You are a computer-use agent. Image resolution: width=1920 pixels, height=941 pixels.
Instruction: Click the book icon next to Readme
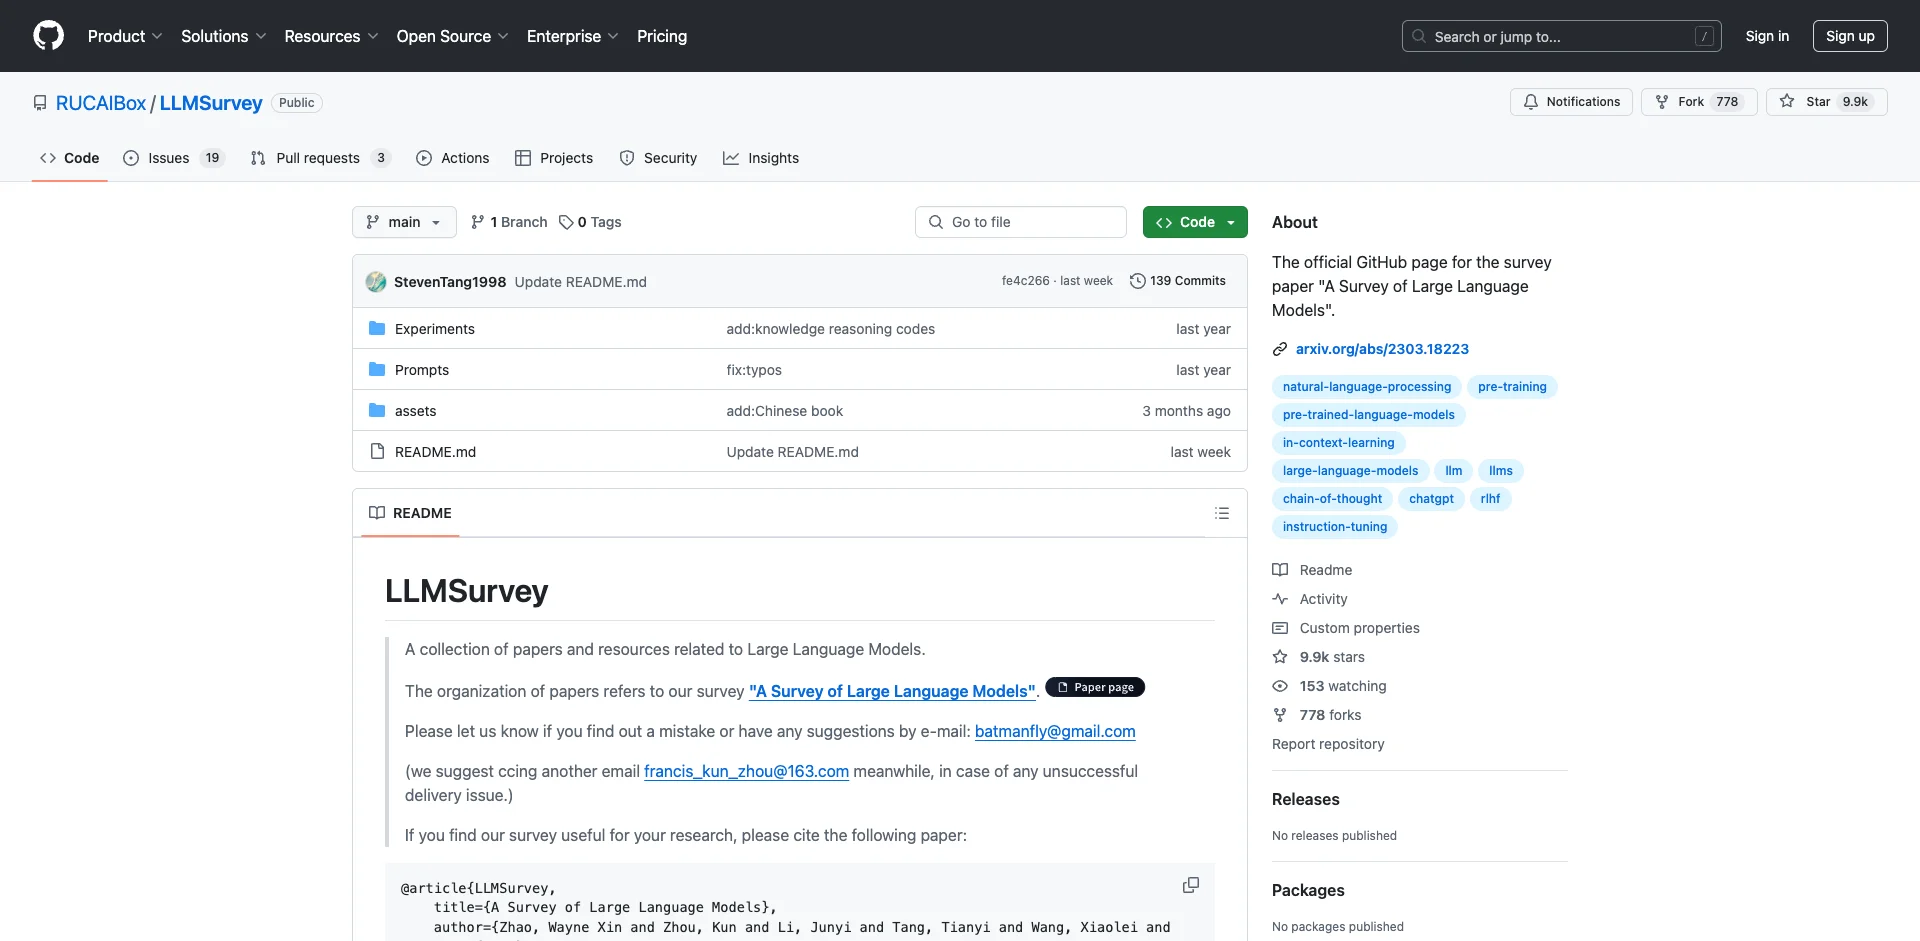tap(1280, 570)
